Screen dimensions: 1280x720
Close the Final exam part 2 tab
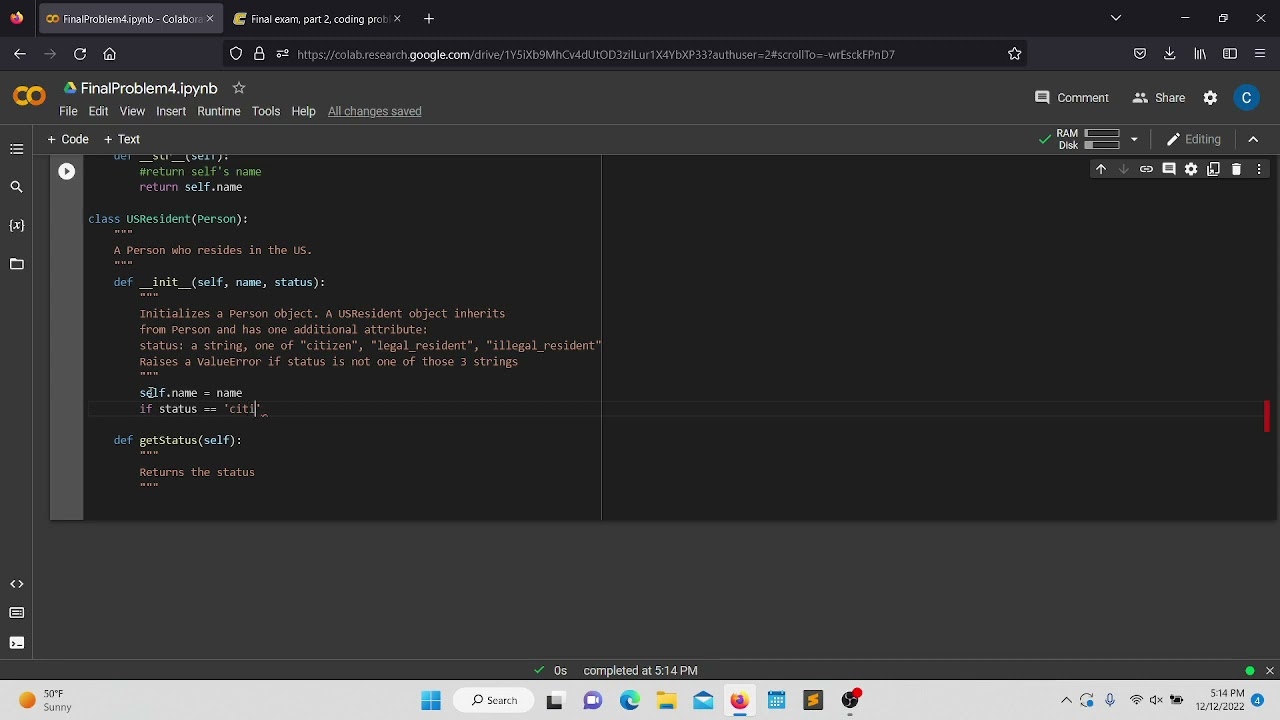[x=397, y=19]
